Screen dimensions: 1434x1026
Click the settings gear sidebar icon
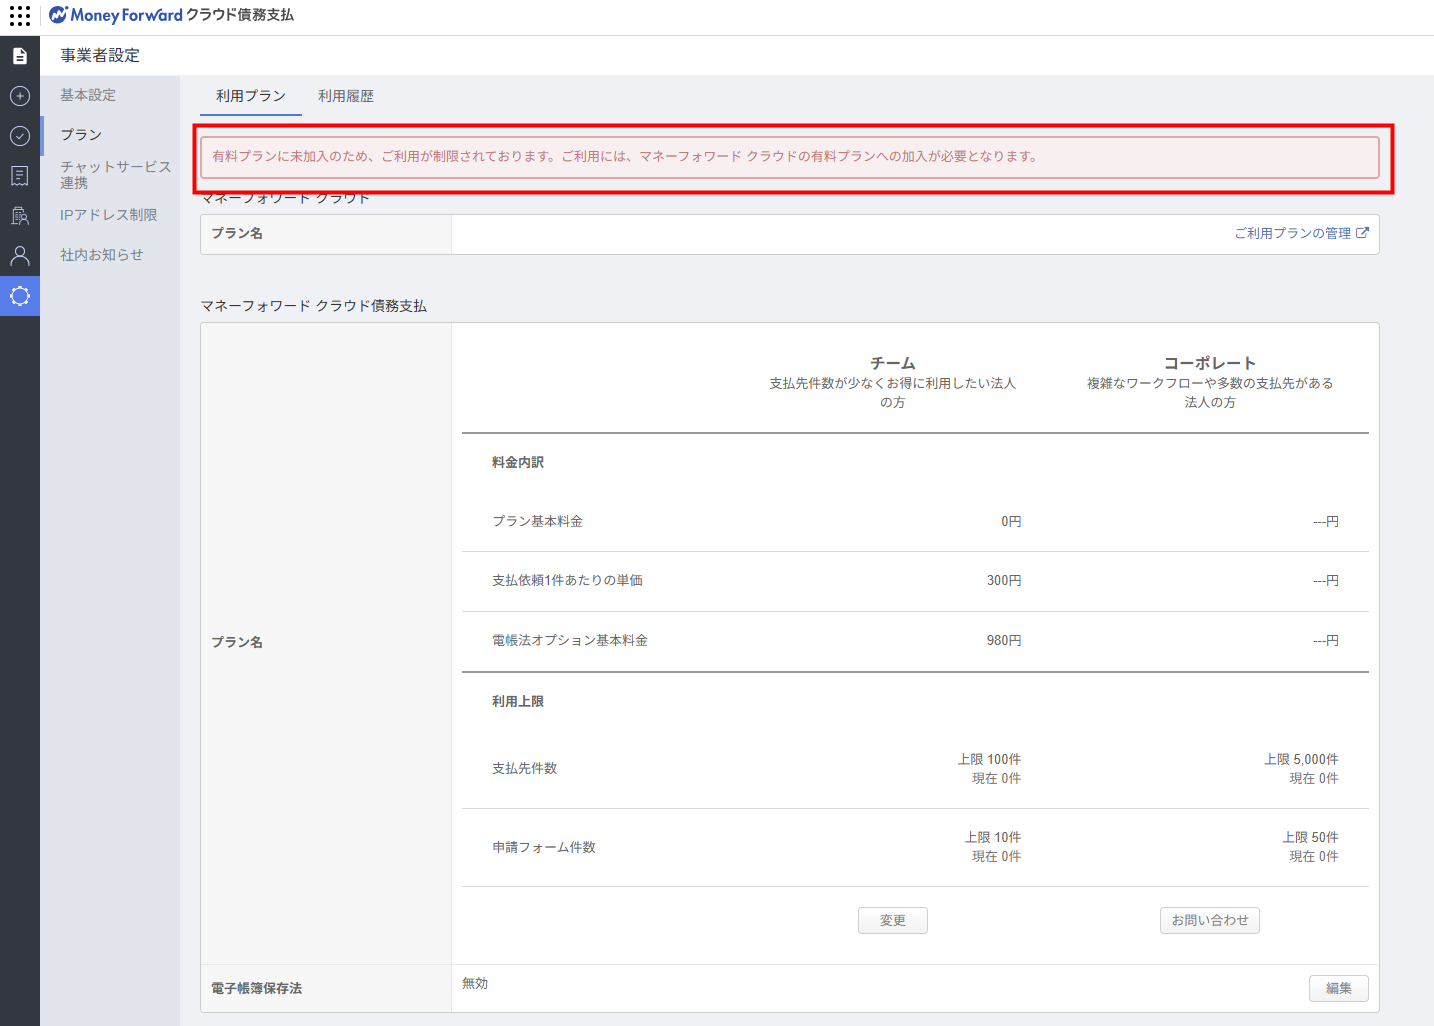coord(20,296)
